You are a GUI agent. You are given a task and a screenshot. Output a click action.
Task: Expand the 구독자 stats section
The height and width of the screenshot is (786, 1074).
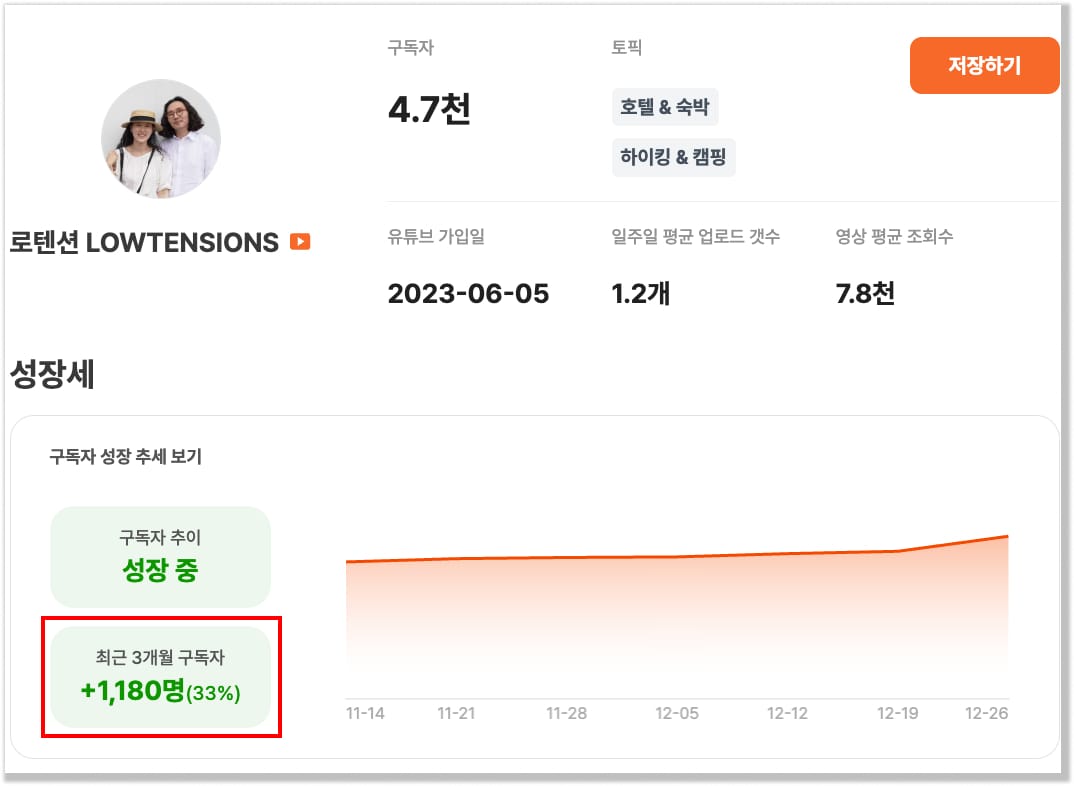pyautogui.click(x=404, y=47)
